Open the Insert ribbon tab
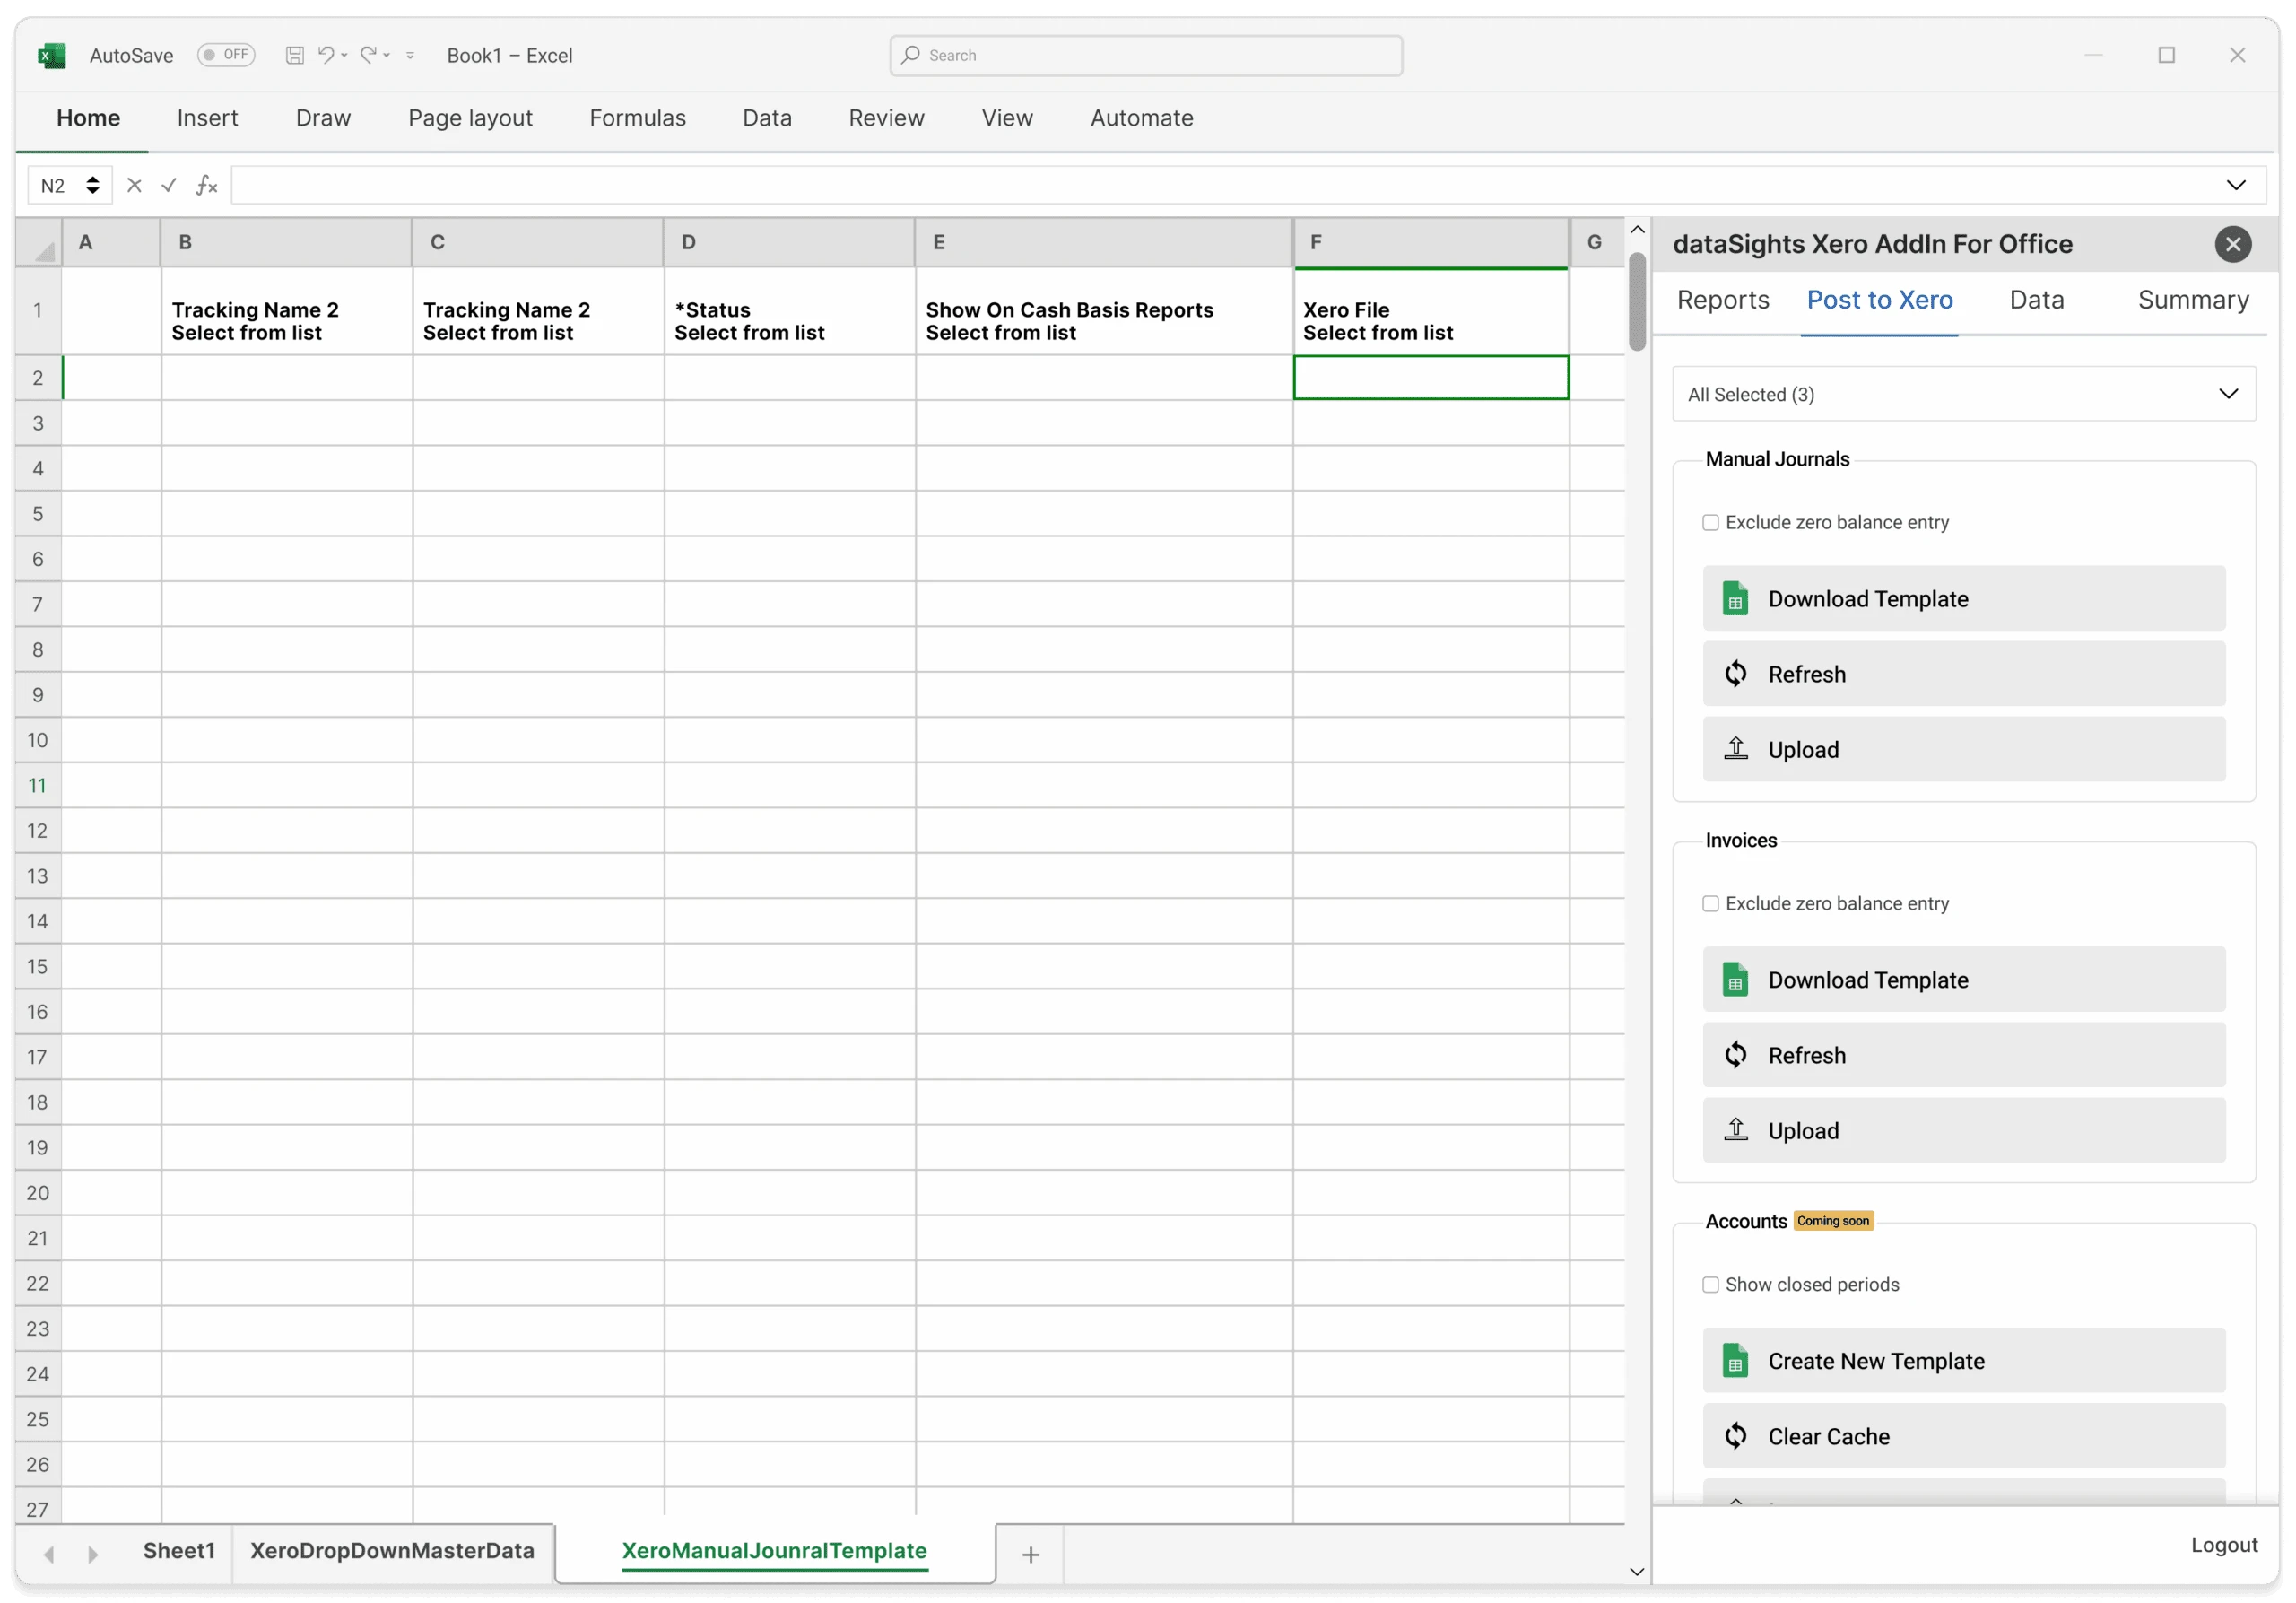 click(208, 118)
